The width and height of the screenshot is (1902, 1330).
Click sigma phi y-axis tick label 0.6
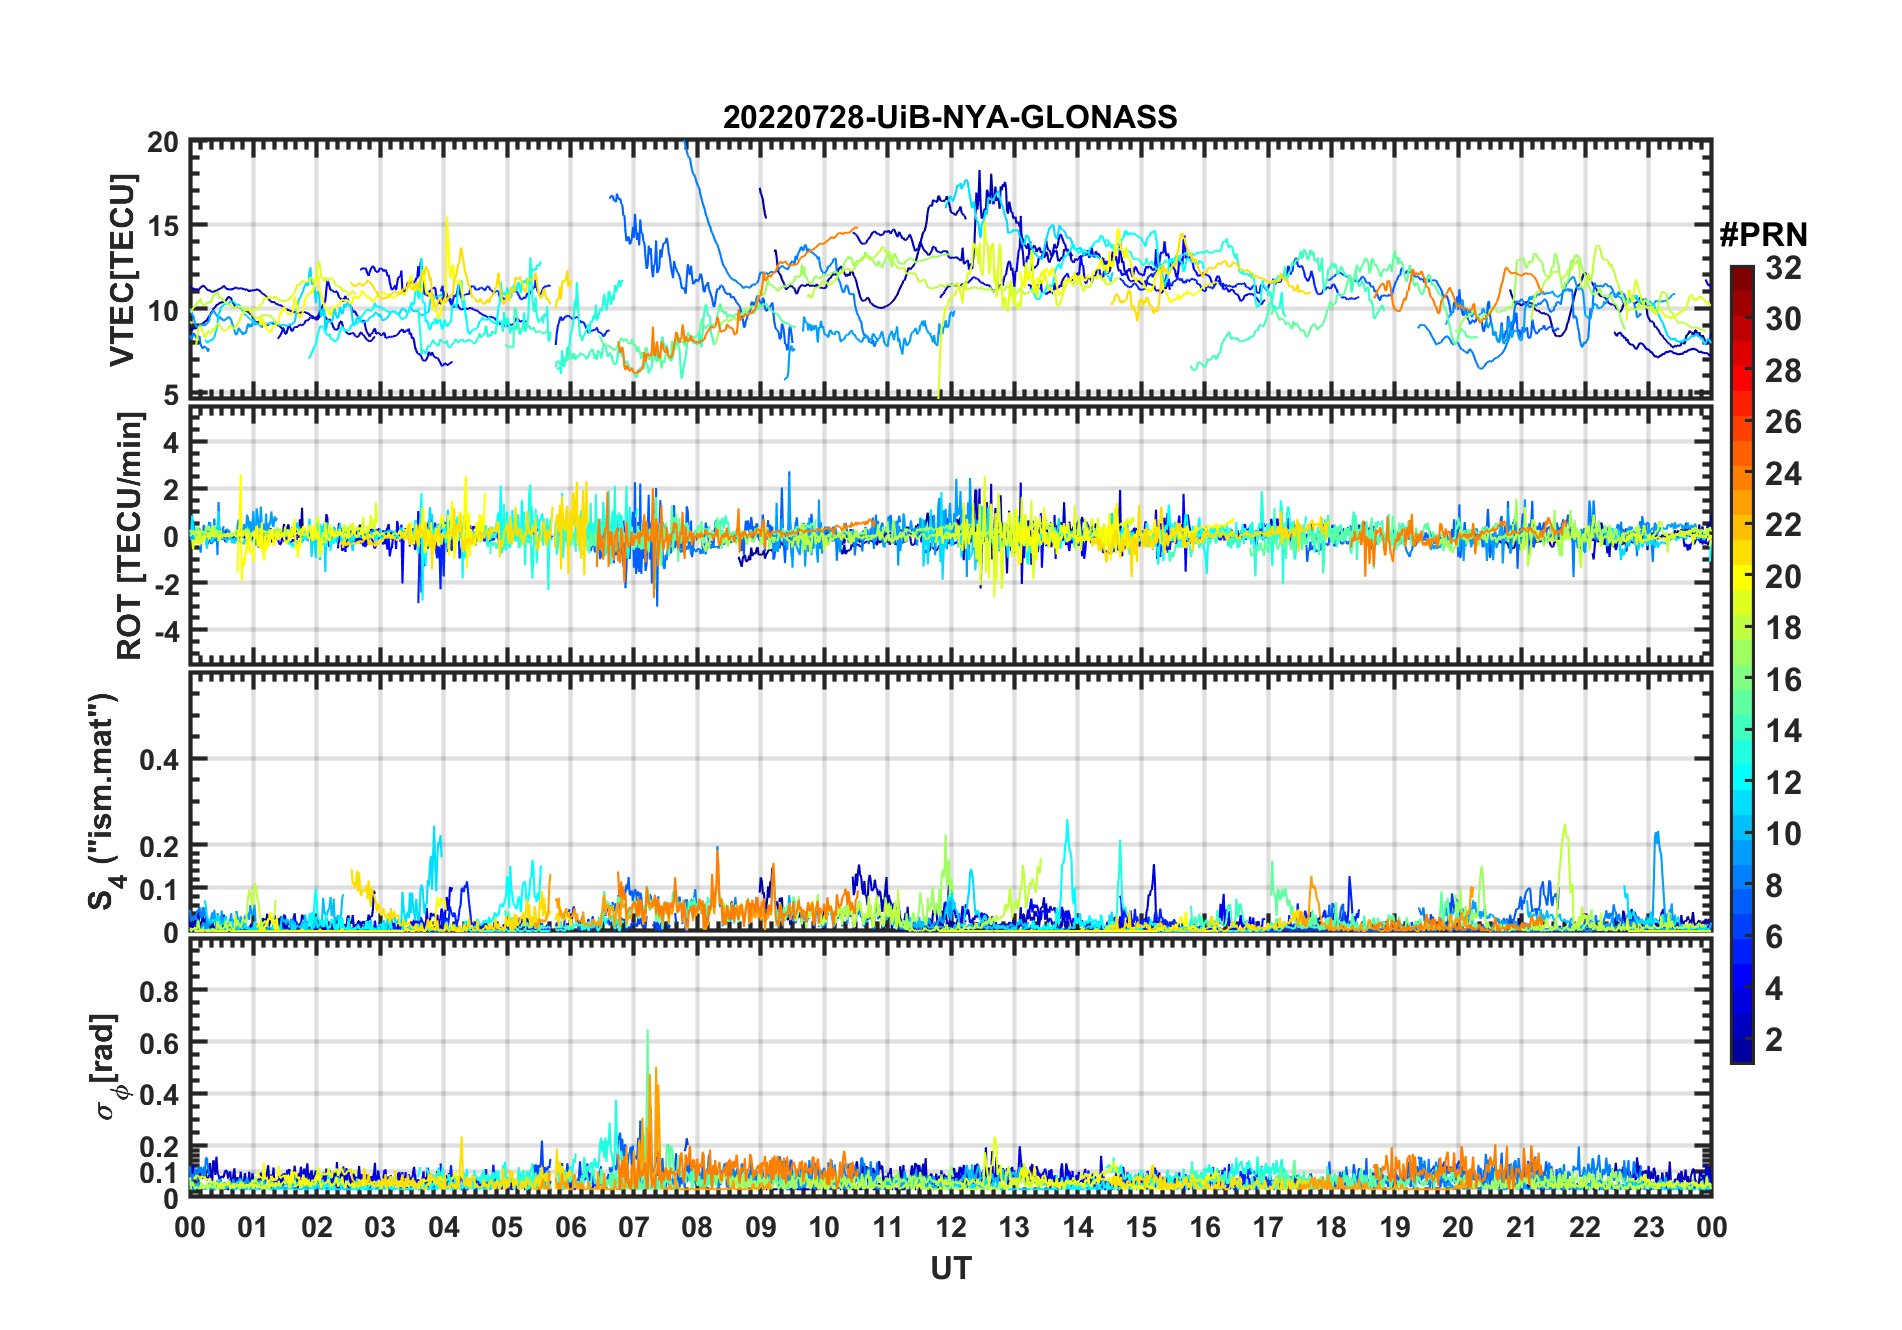tap(160, 1043)
